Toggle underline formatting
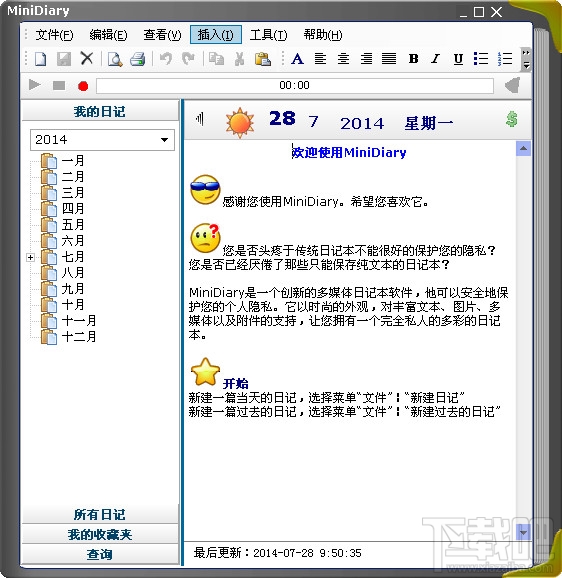 point(458,59)
